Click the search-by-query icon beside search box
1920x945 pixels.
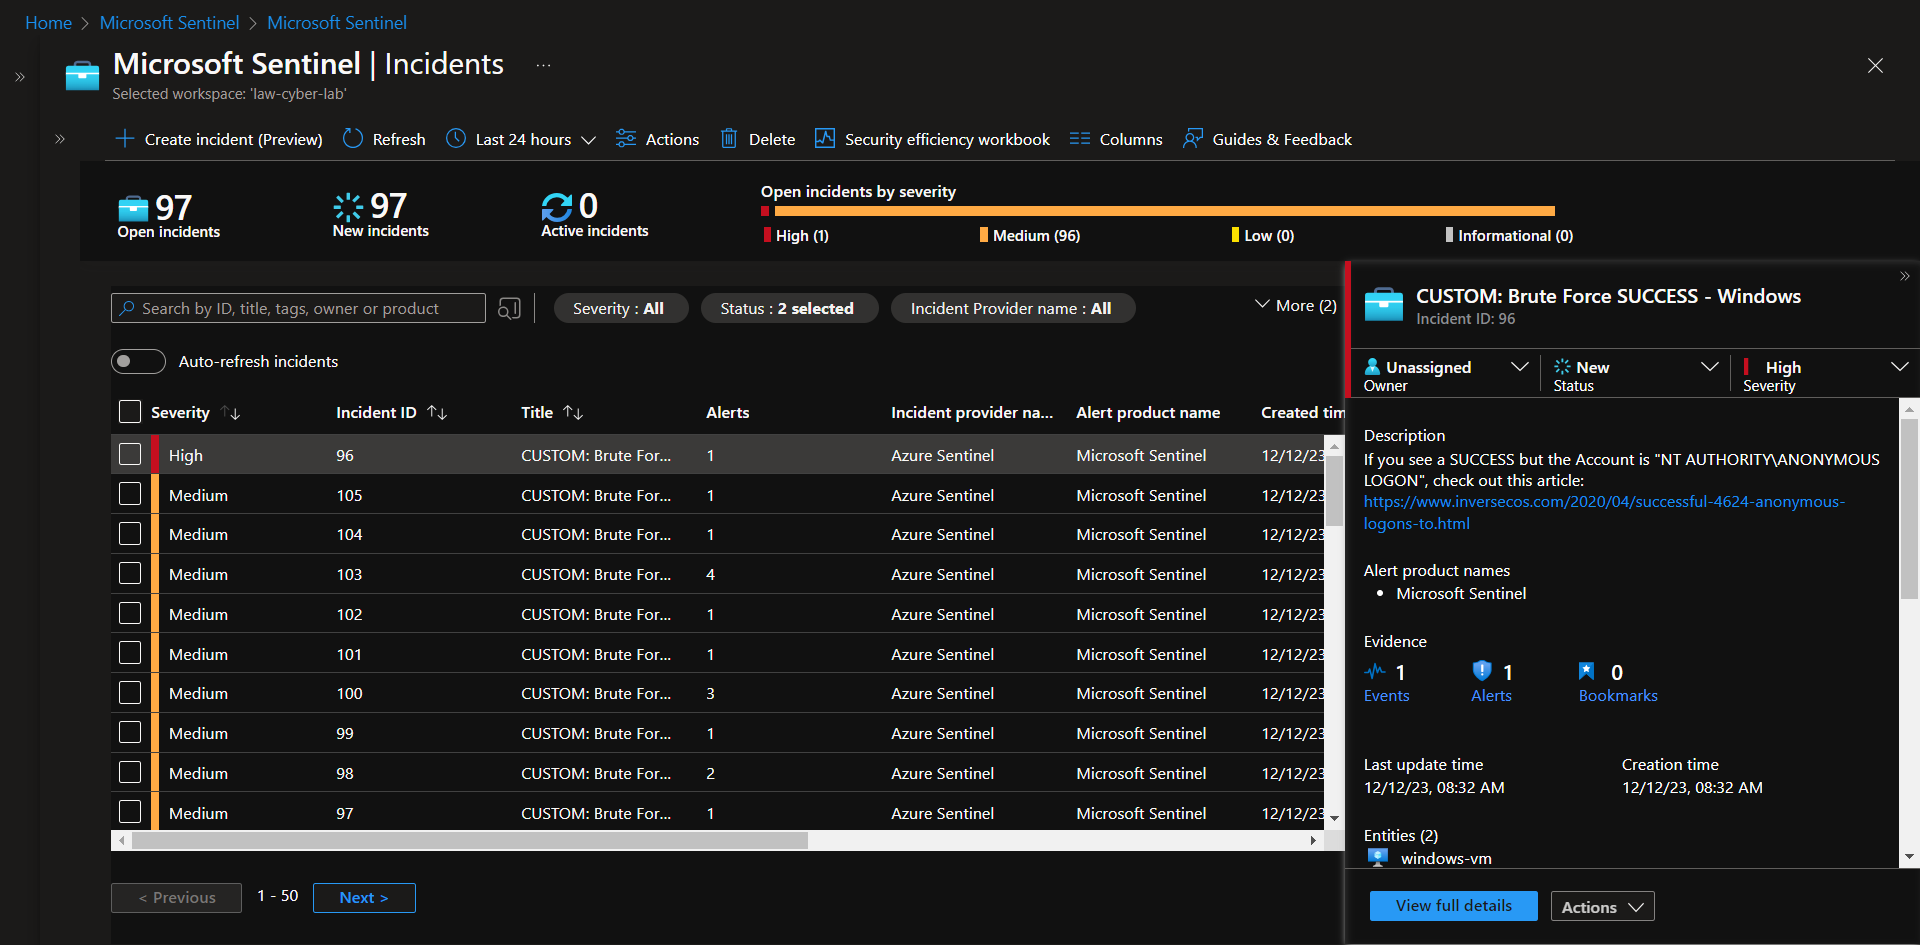[x=509, y=309]
